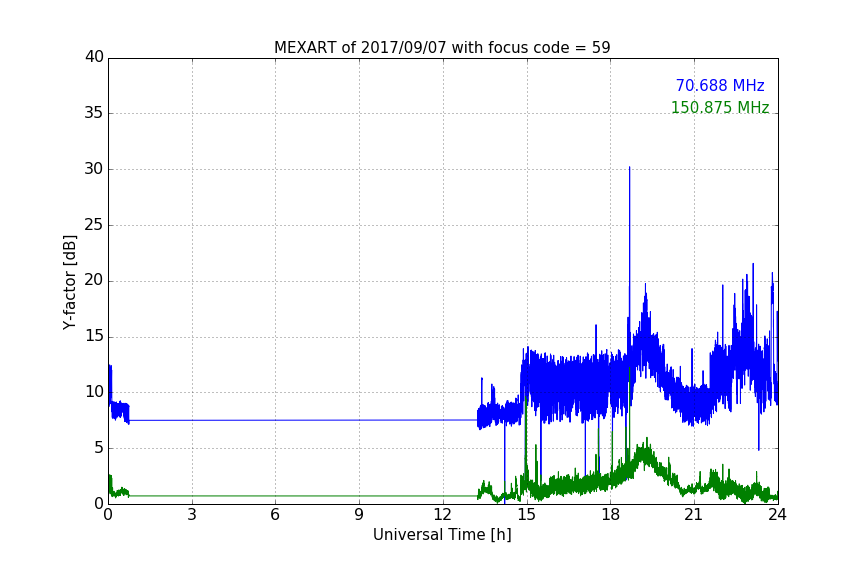864x576 pixels.
Task: Click the y-axis tick label 10
Action: [94, 392]
